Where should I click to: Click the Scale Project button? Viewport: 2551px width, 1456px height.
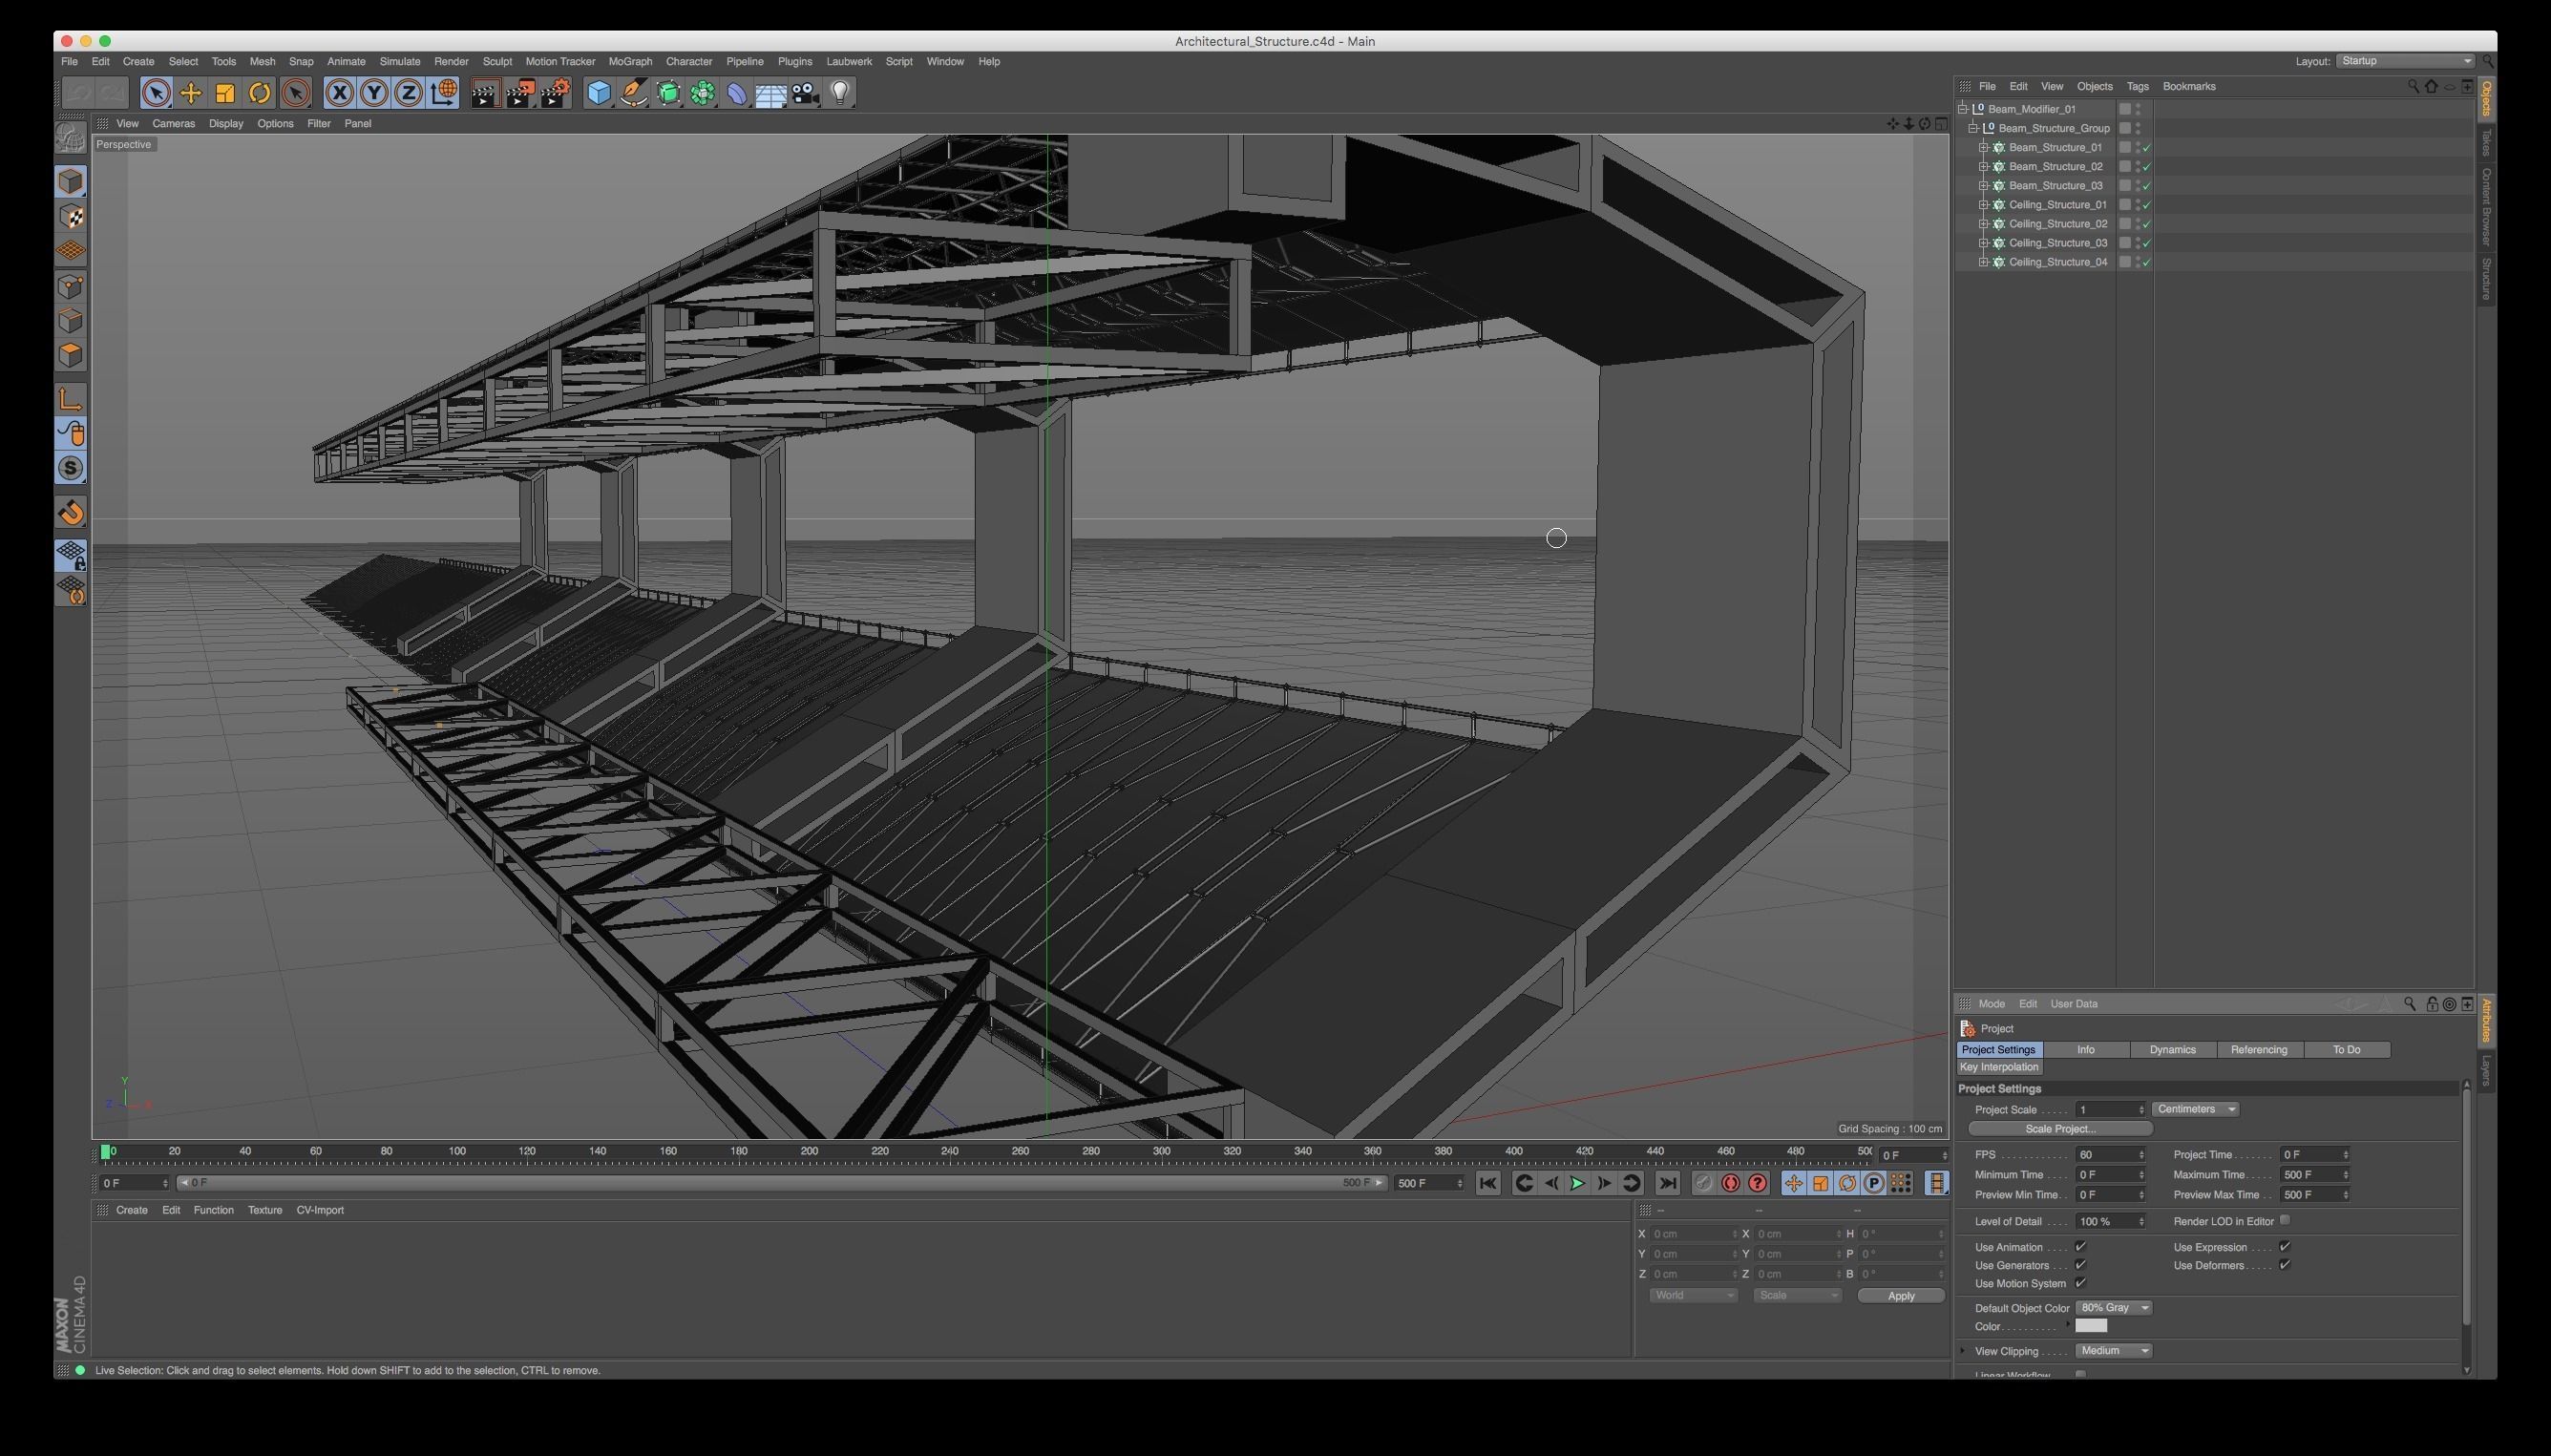tap(2059, 1129)
